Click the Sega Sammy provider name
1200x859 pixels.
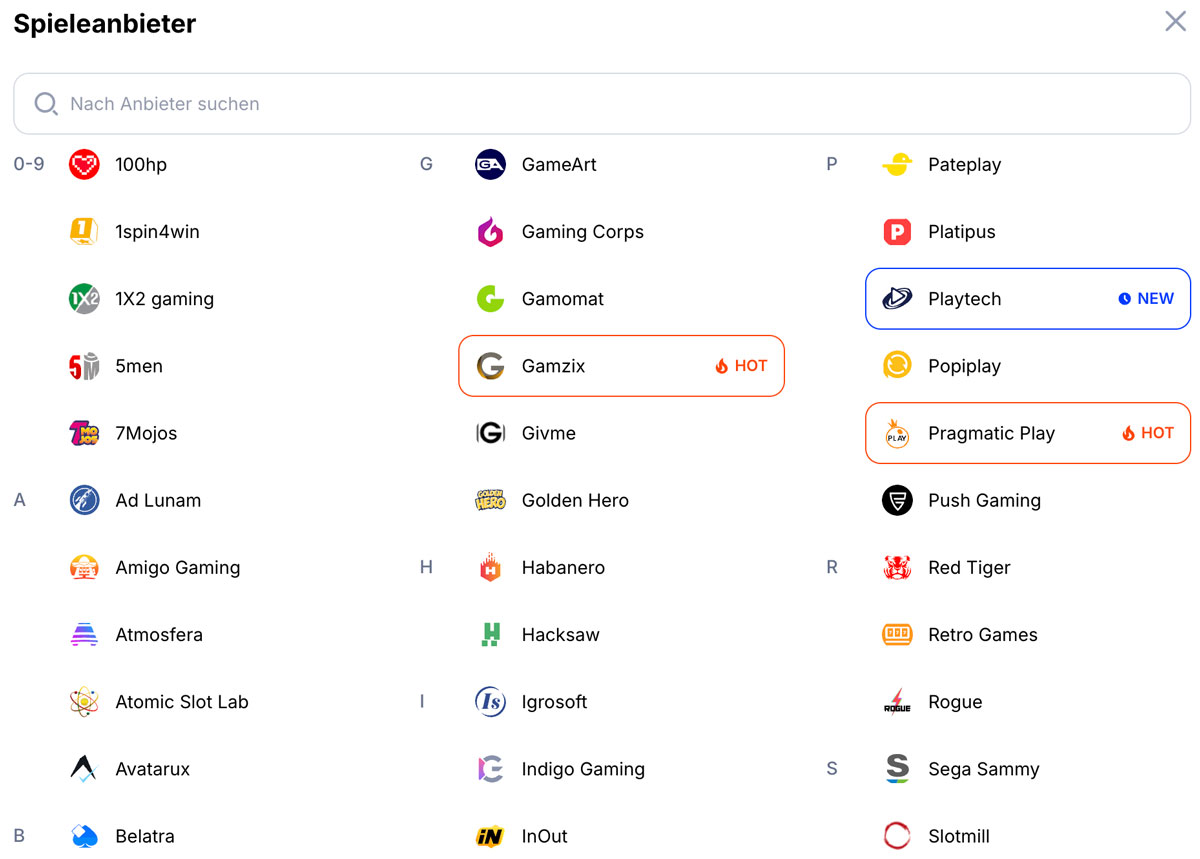coord(984,769)
